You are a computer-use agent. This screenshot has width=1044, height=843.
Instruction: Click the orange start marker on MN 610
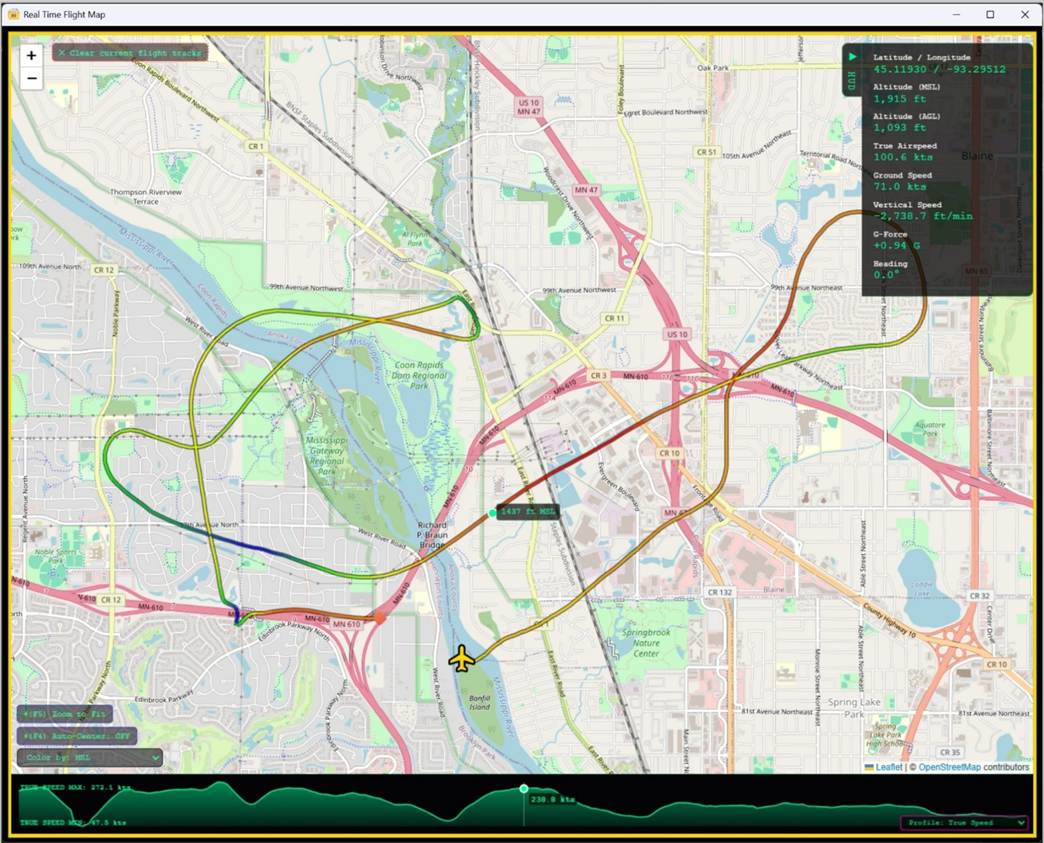point(380,619)
